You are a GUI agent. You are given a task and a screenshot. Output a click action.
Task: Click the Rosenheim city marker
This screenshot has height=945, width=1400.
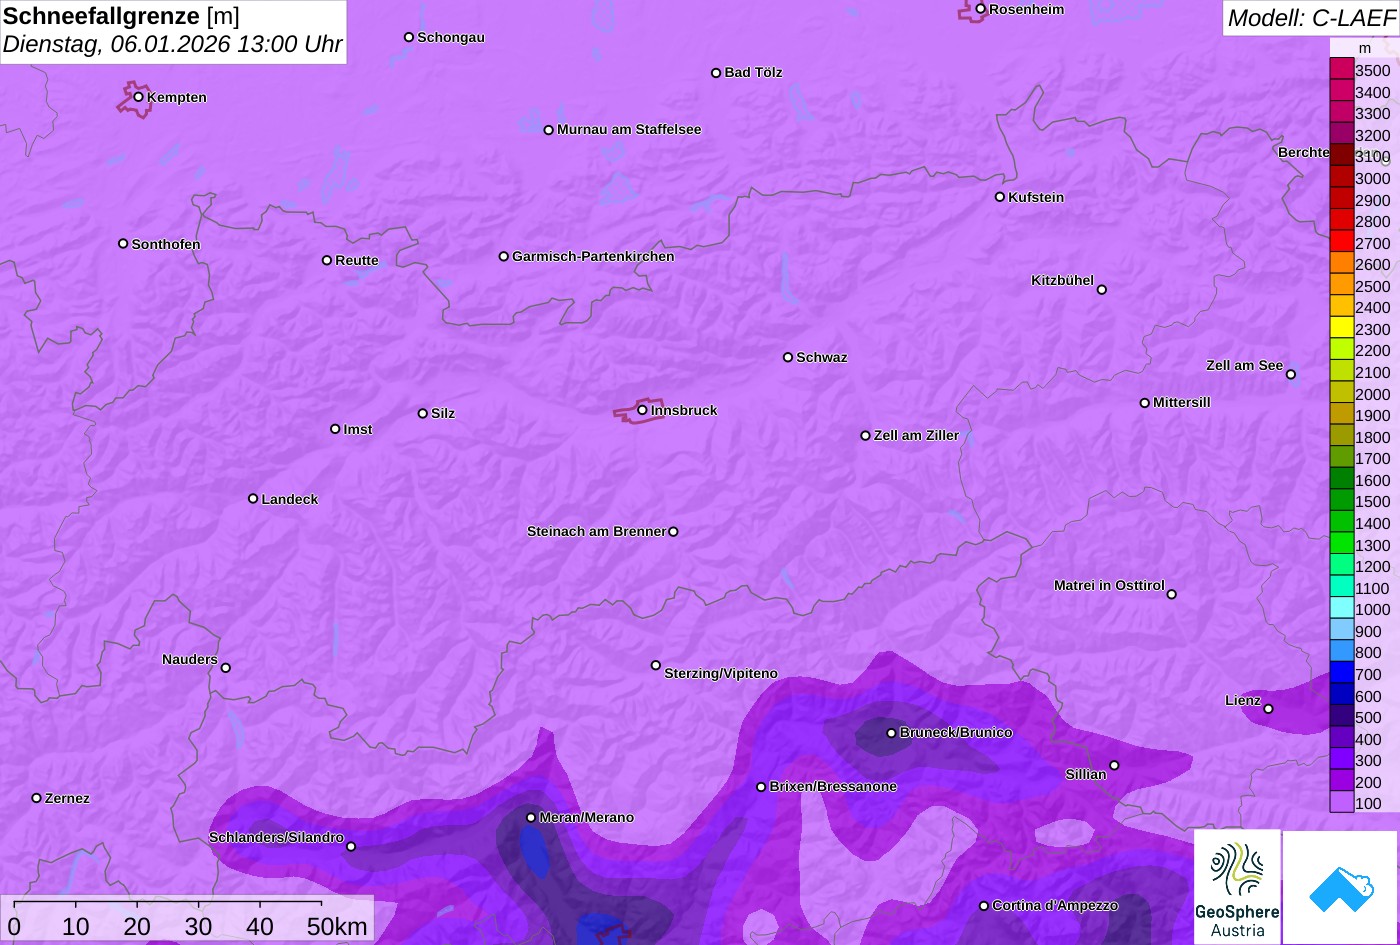coord(981,9)
